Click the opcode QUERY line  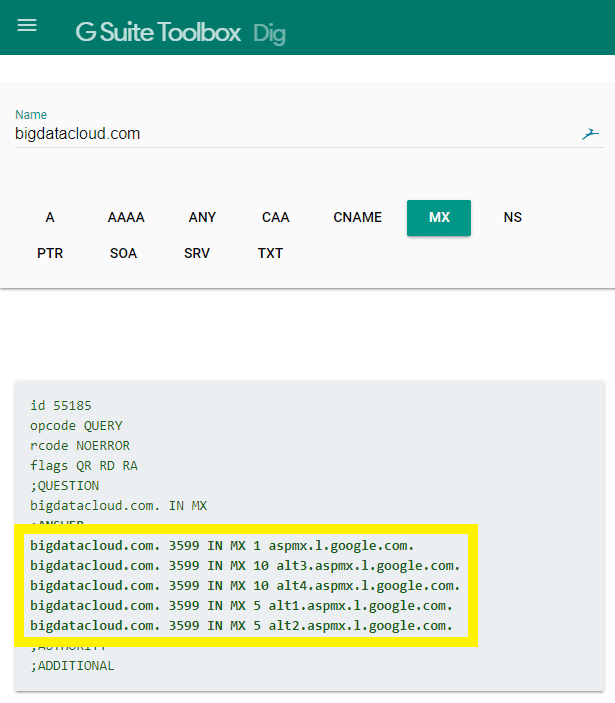click(76, 425)
